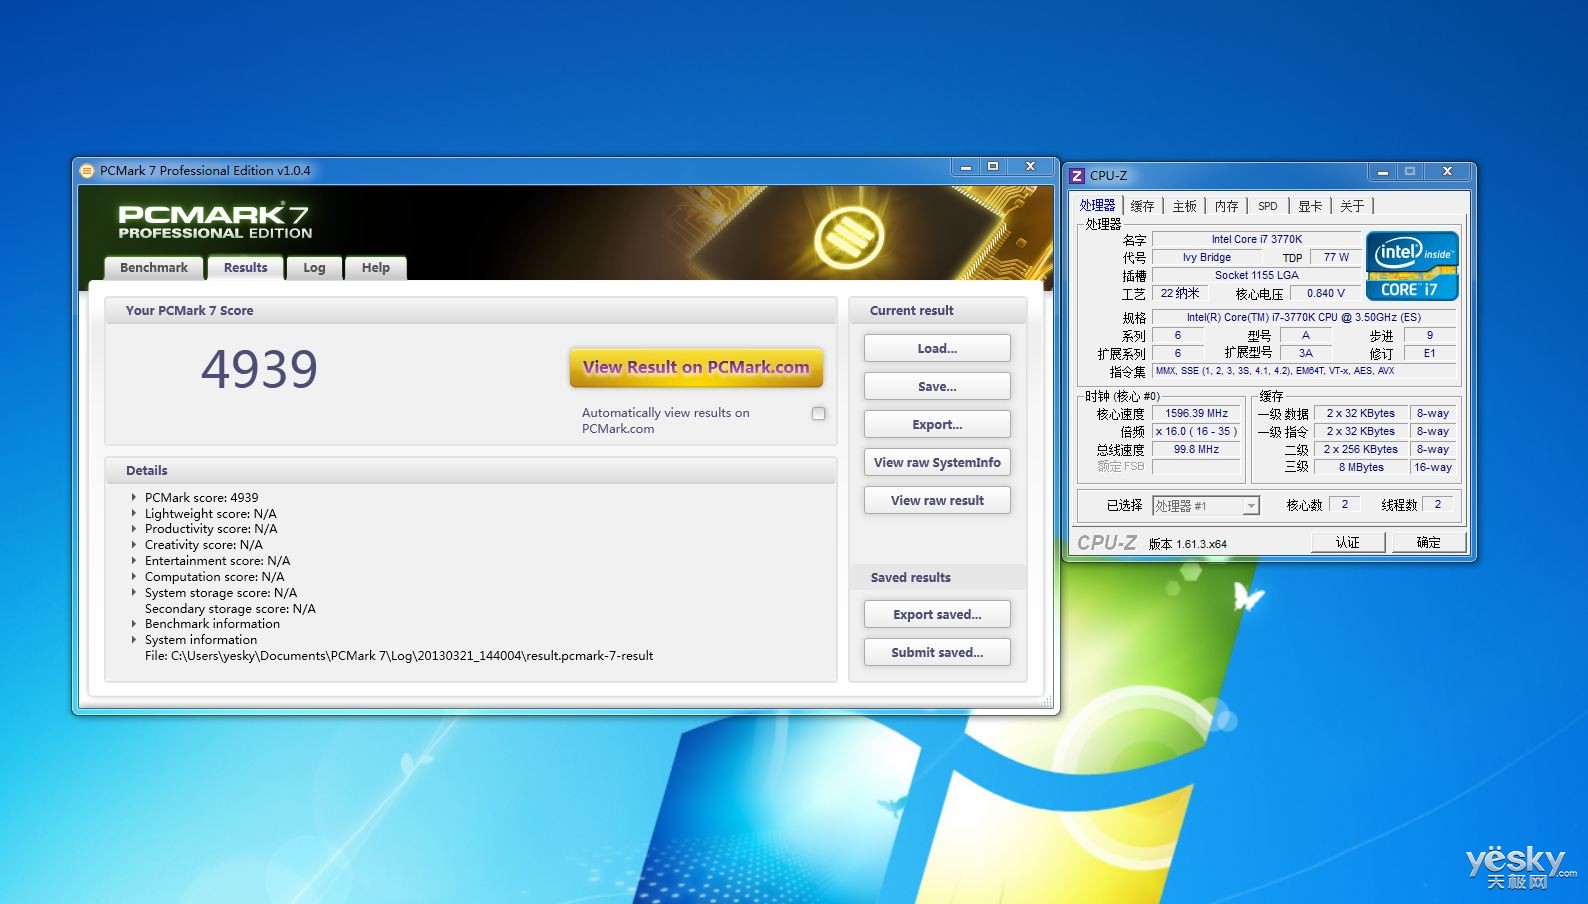Click the 99.8 MHz bus speed value

[1196, 449]
